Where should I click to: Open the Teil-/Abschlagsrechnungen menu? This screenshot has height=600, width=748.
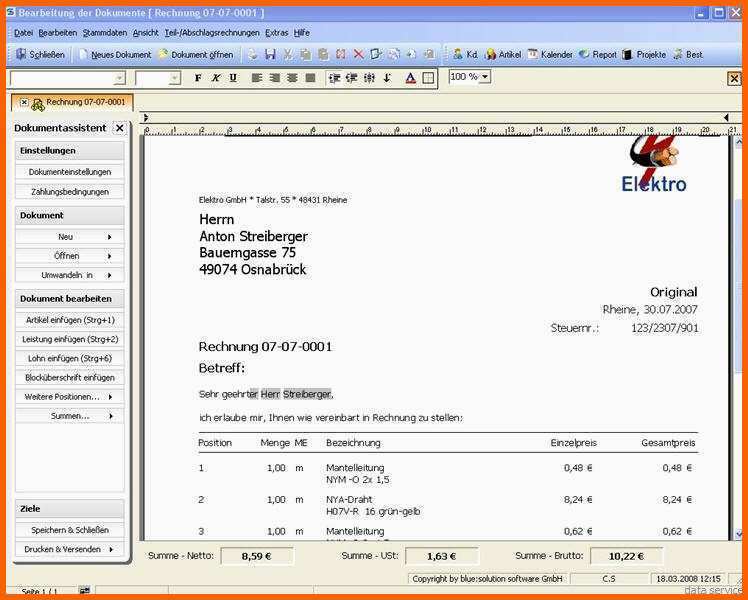click(212, 32)
